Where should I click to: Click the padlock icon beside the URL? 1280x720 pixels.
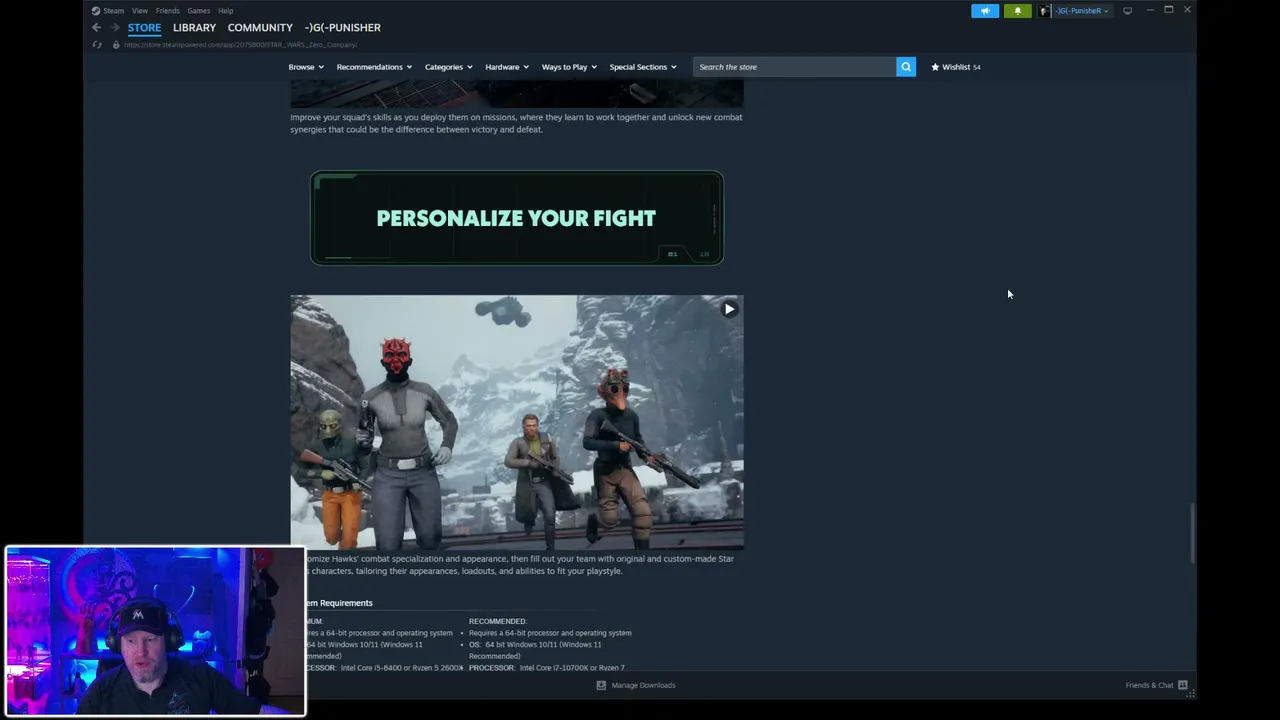pos(116,45)
